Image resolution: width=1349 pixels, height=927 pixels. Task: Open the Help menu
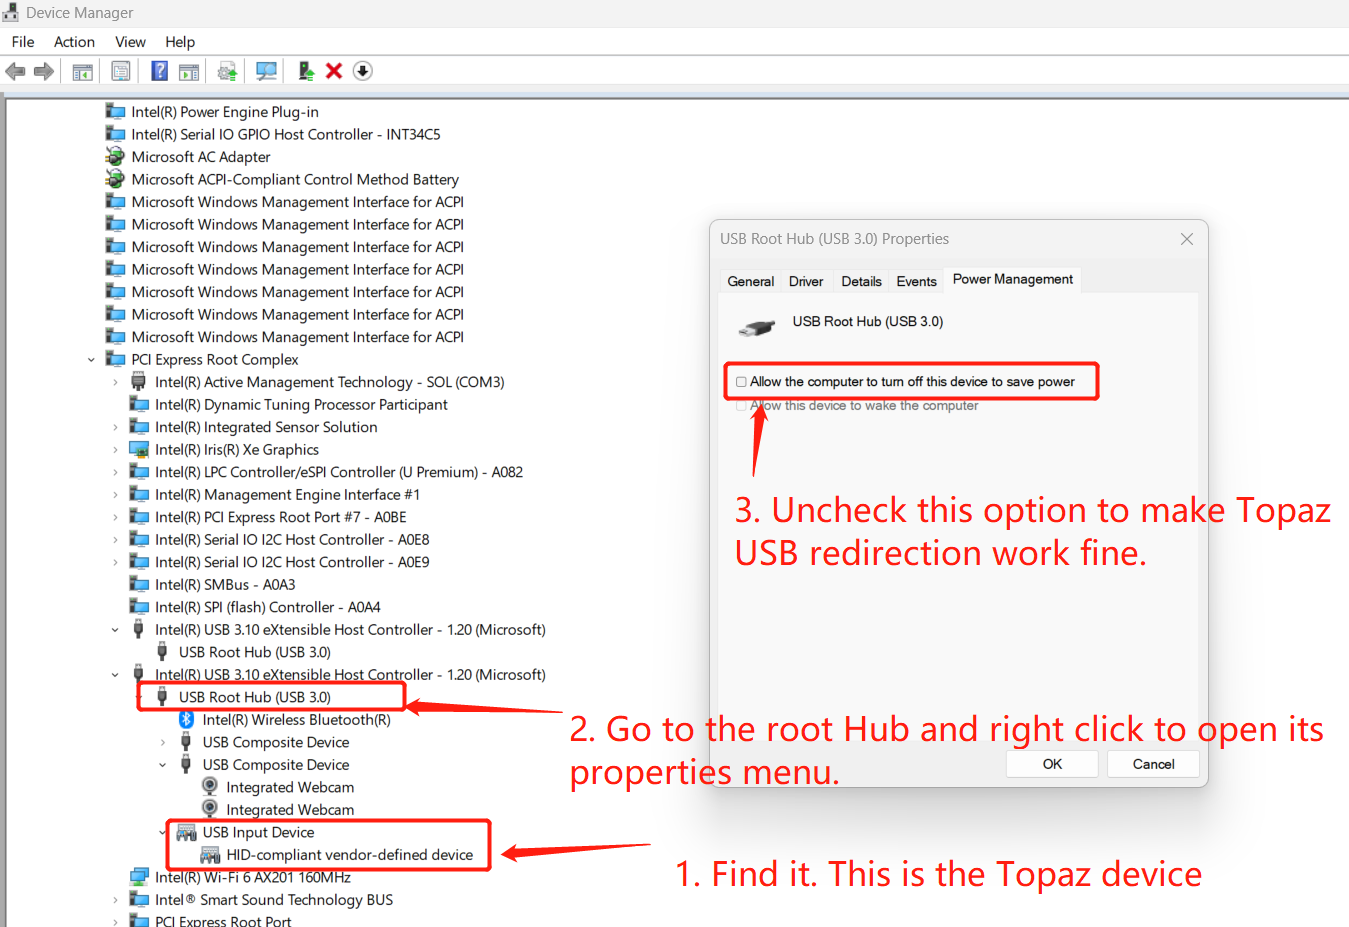coord(180,42)
